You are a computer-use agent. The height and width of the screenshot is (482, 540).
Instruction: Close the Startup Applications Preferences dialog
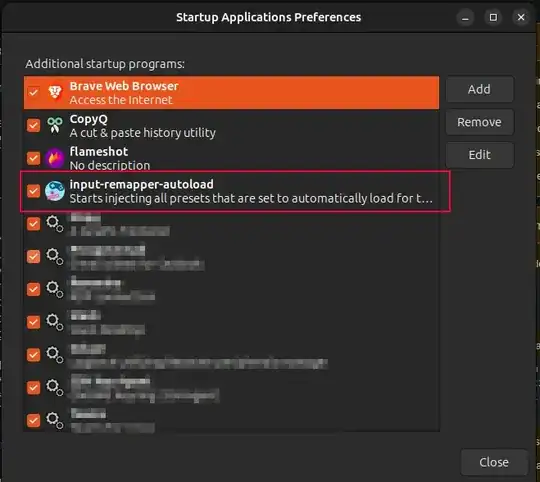494,462
